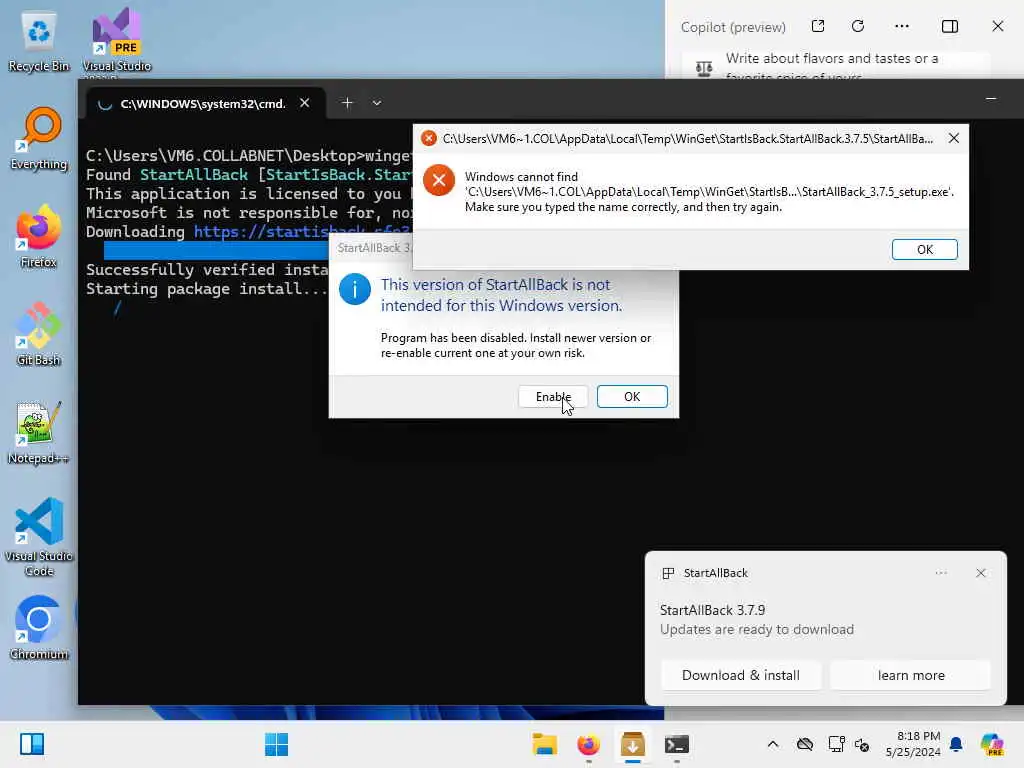Click the cloud sync tray icon
The height and width of the screenshot is (768, 1024).
pos(805,744)
